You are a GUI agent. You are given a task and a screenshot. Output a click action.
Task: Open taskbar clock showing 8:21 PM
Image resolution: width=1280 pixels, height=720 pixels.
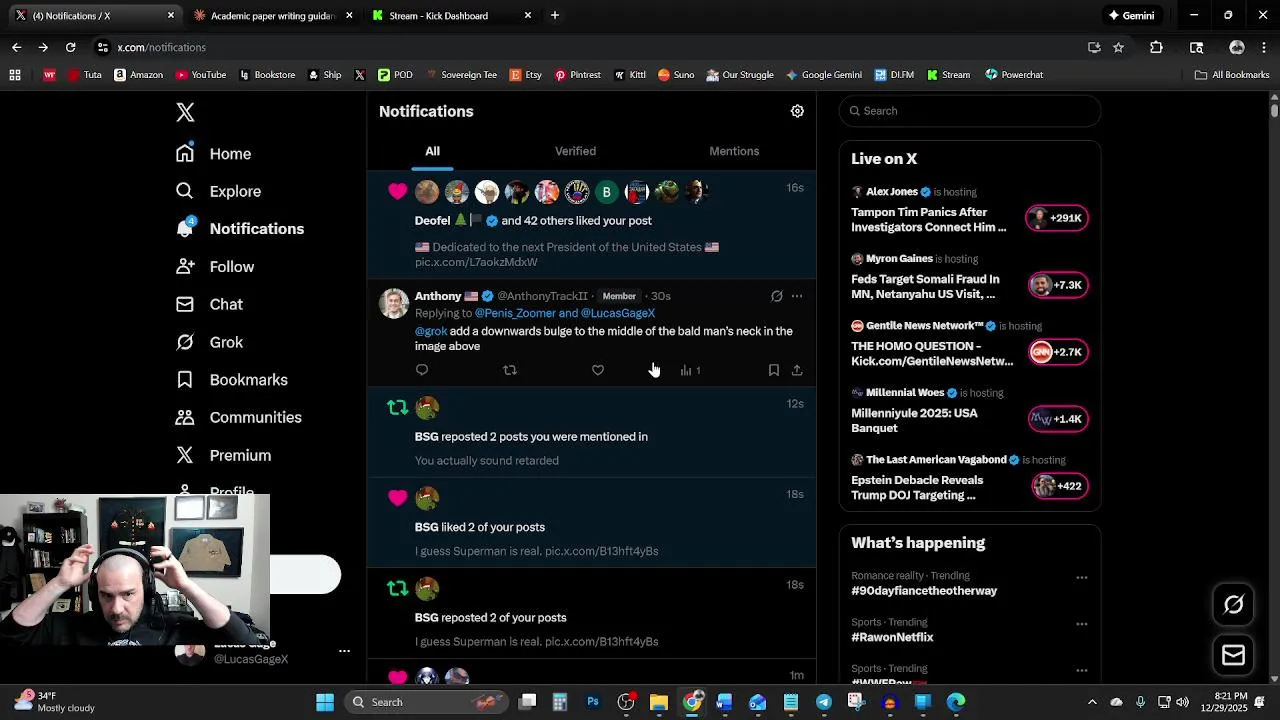click(x=1233, y=701)
